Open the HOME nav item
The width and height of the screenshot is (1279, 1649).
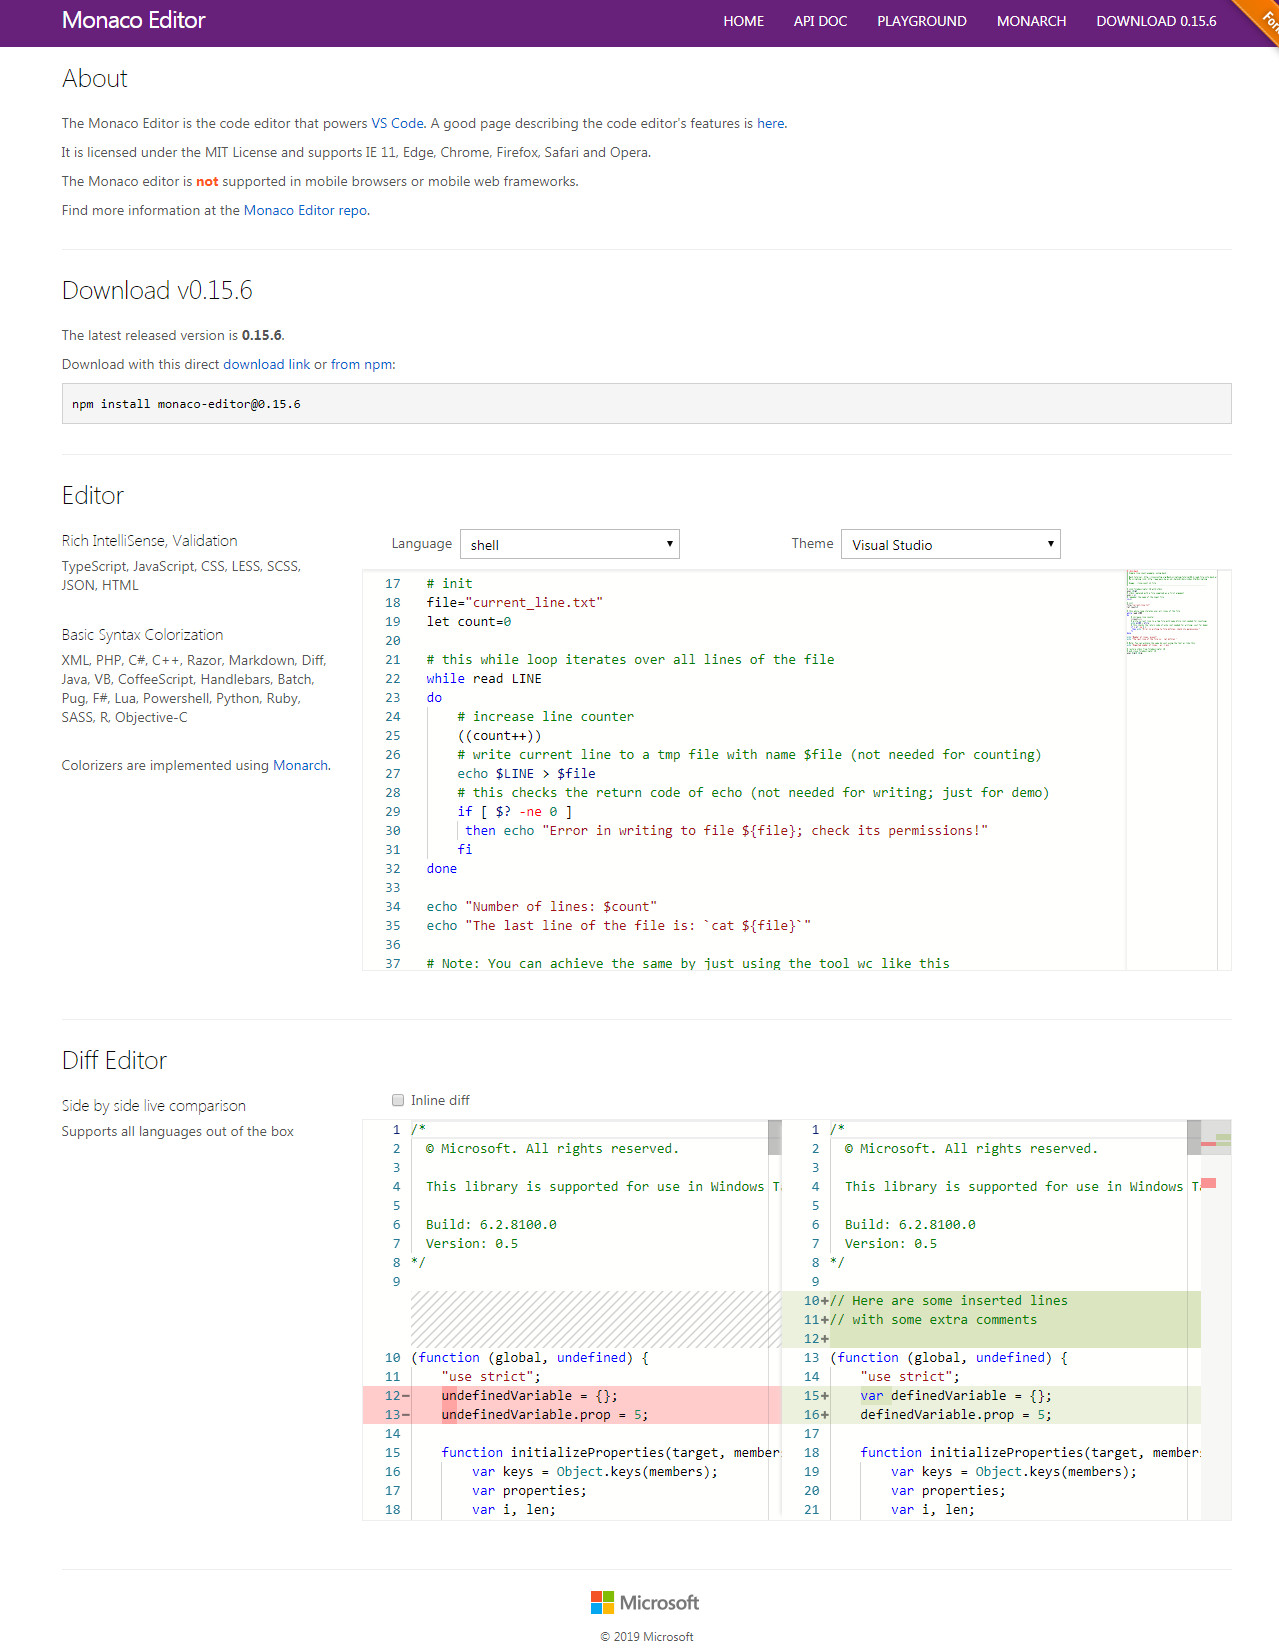[x=743, y=21]
